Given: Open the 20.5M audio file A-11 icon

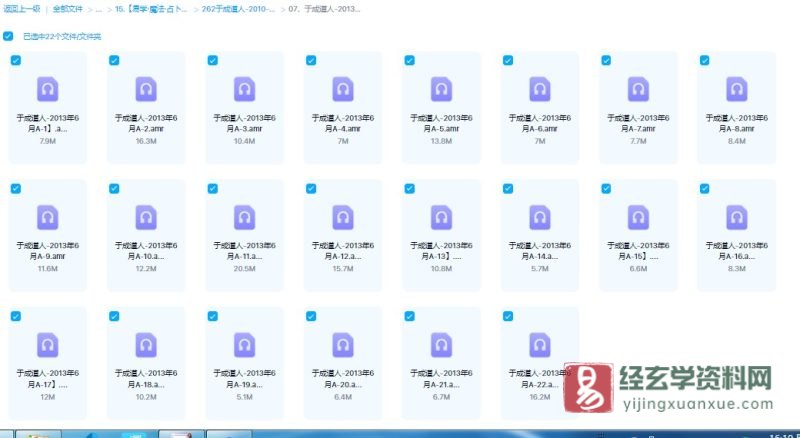Looking at the screenshot, I should [x=244, y=218].
